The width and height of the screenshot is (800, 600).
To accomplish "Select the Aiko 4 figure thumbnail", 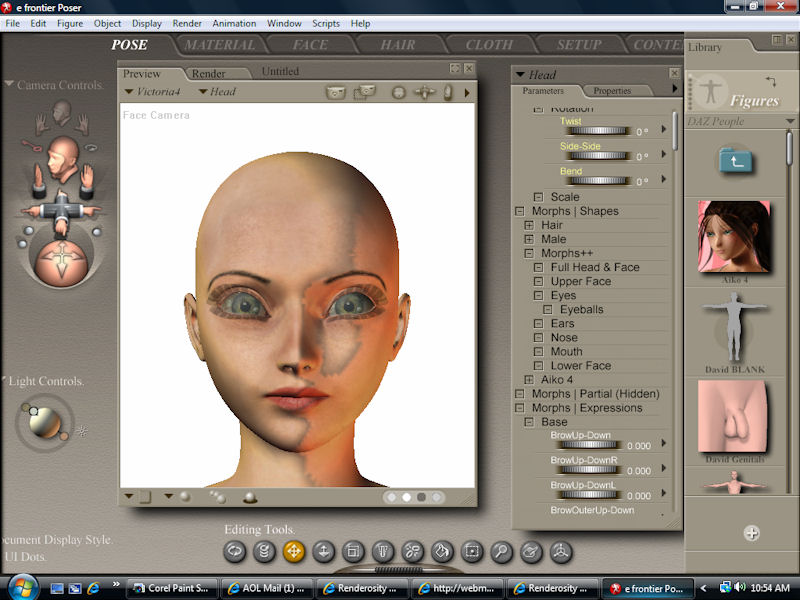I will click(x=733, y=238).
